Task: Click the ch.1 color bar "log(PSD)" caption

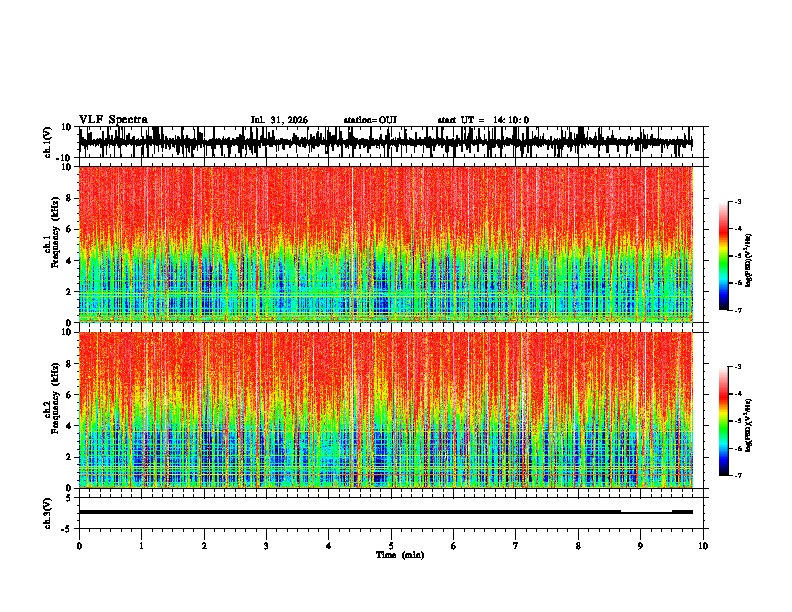Action: (x=748, y=260)
